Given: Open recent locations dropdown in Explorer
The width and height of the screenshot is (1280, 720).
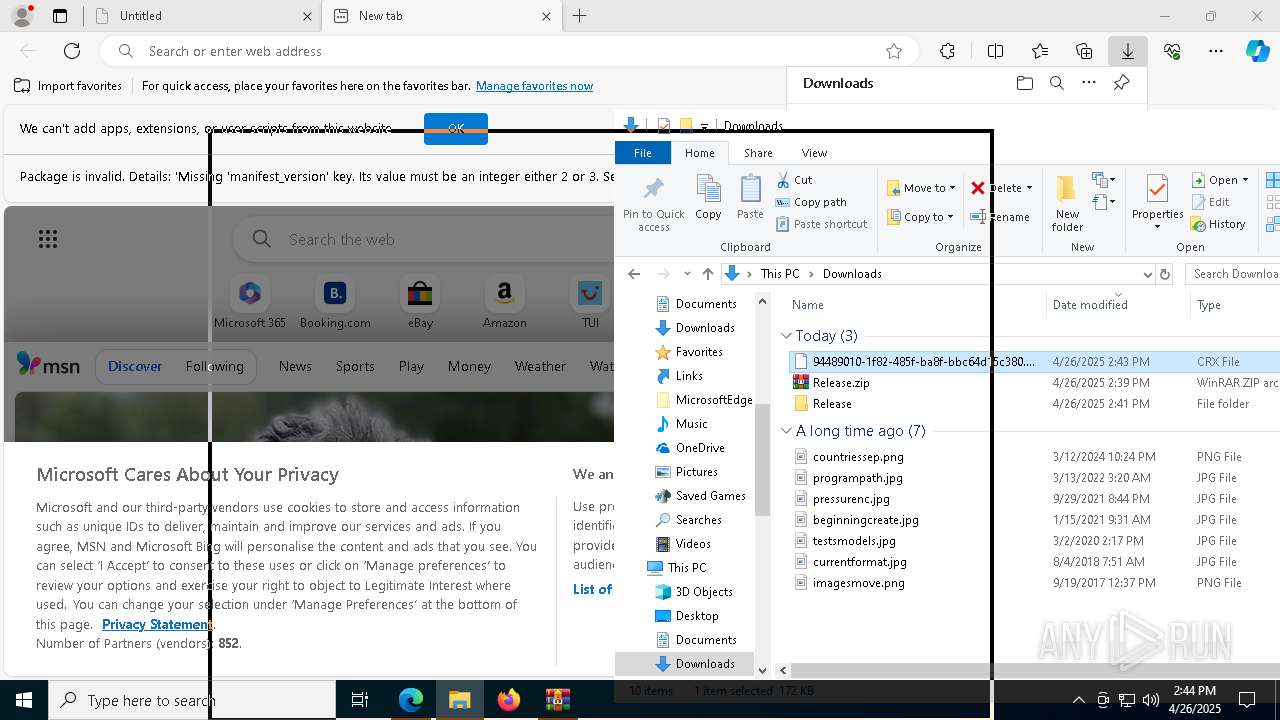Looking at the screenshot, I should coord(687,274).
